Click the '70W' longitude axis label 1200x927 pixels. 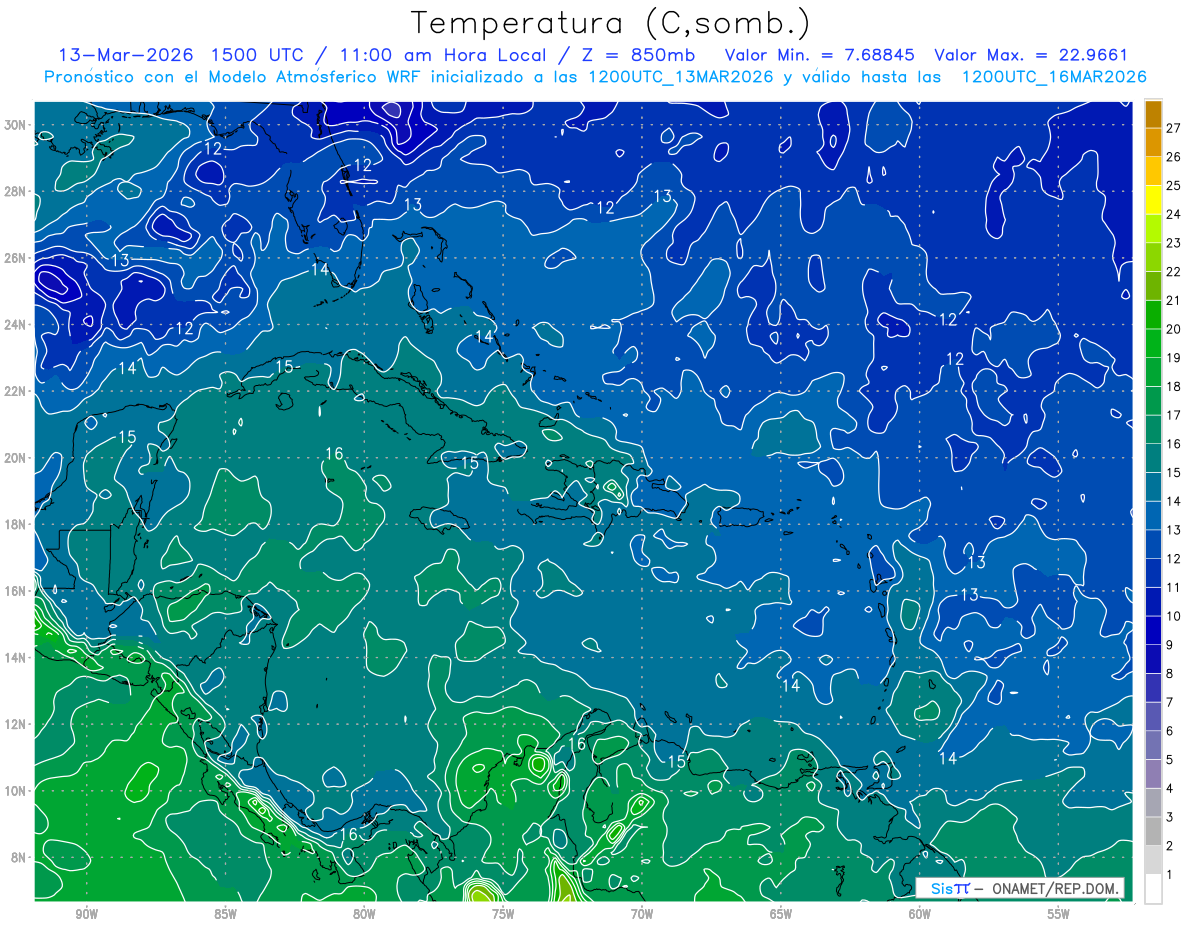click(642, 914)
